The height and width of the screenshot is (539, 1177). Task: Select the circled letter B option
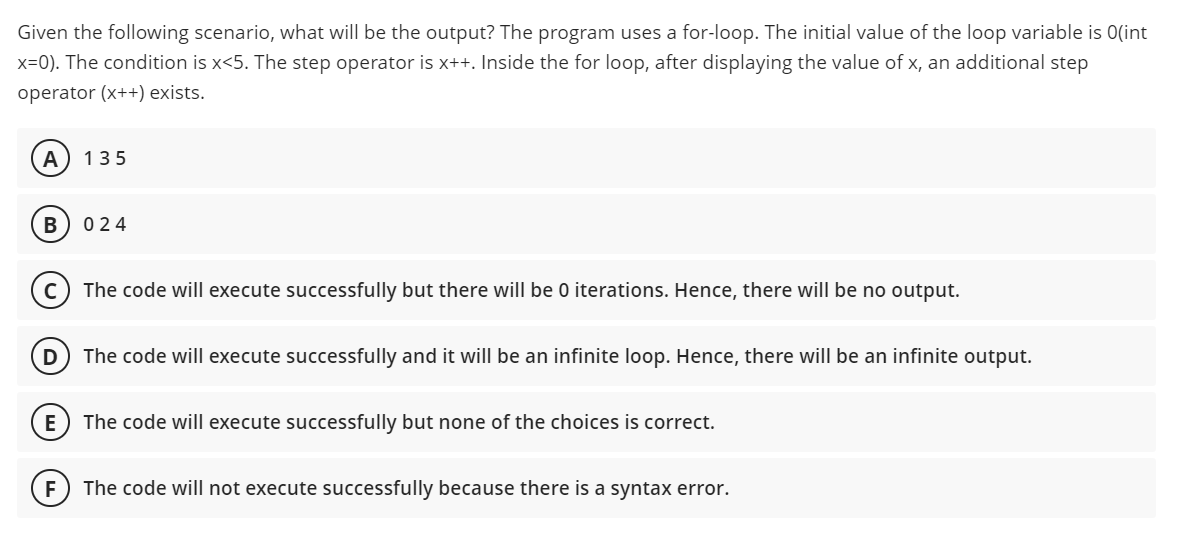(x=50, y=224)
